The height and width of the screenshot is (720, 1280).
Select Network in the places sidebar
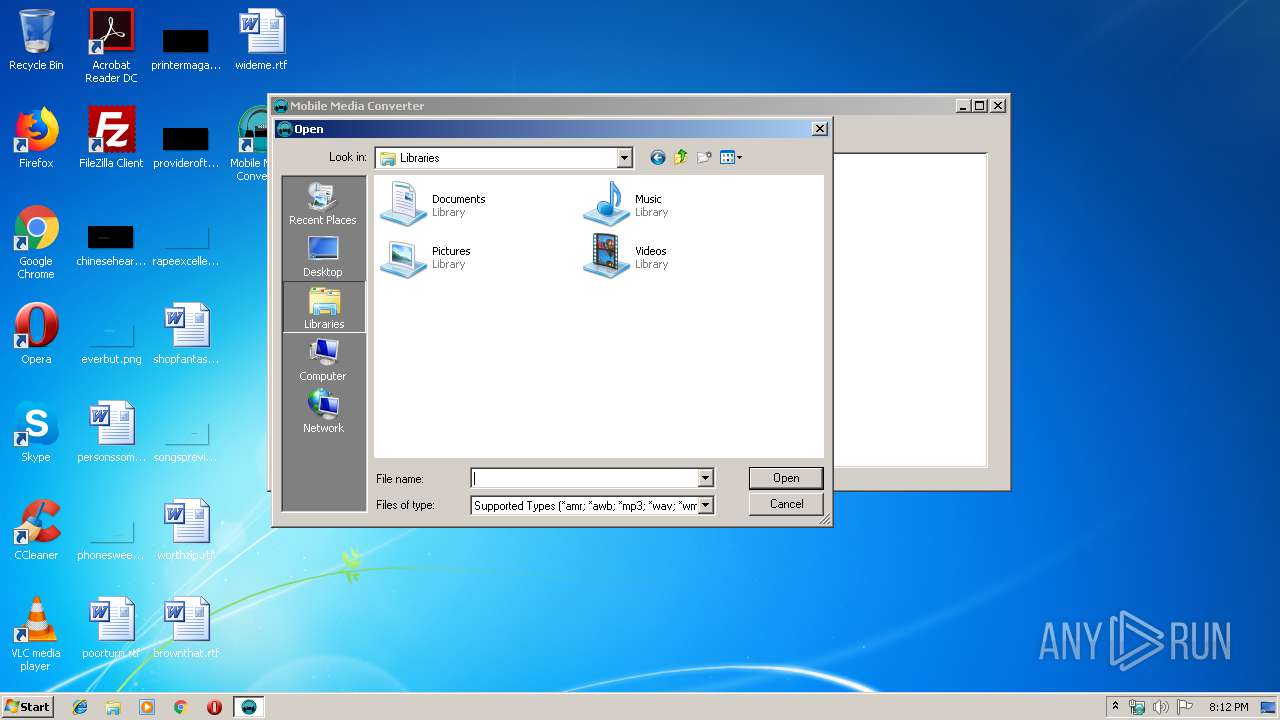(x=323, y=411)
